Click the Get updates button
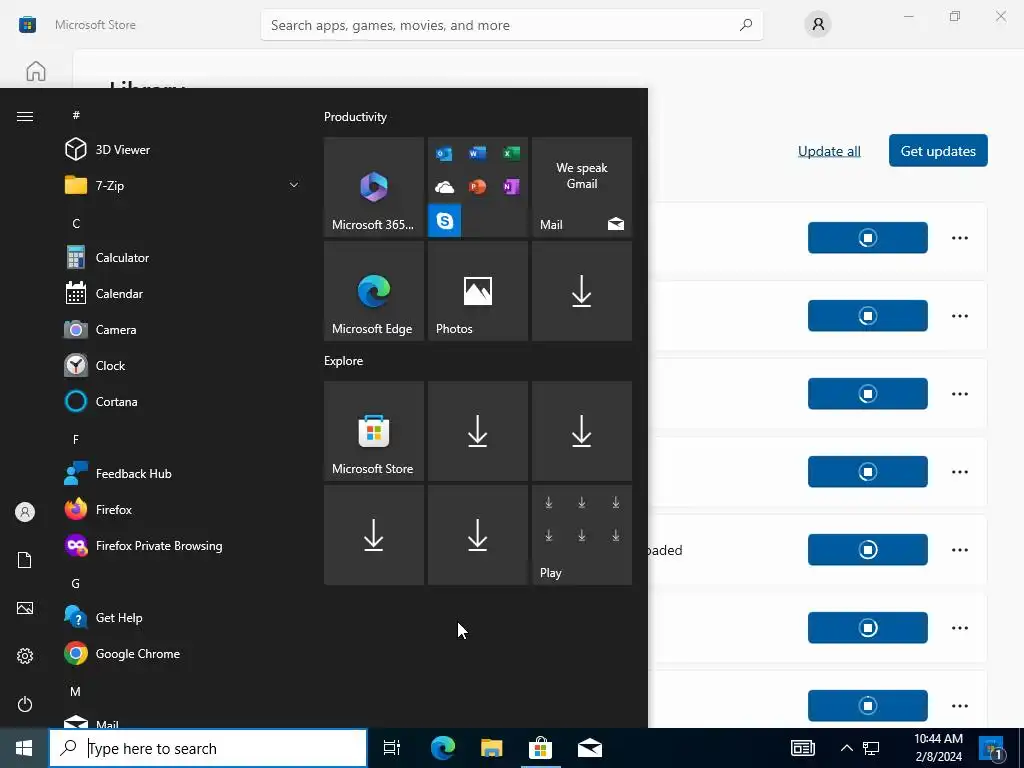 coord(938,151)
